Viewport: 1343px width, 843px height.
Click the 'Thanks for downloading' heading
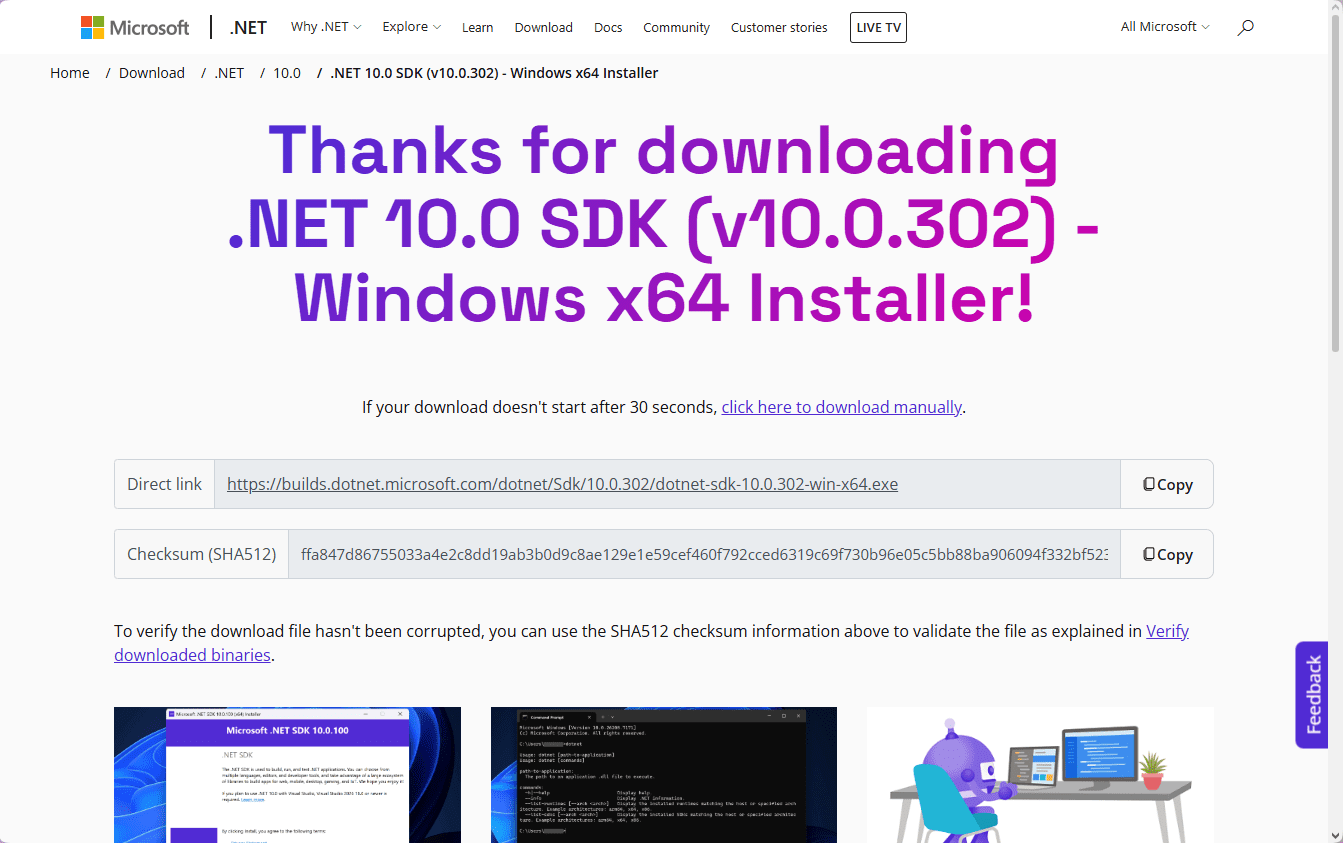pyautogui.click(x=664, y=225)
